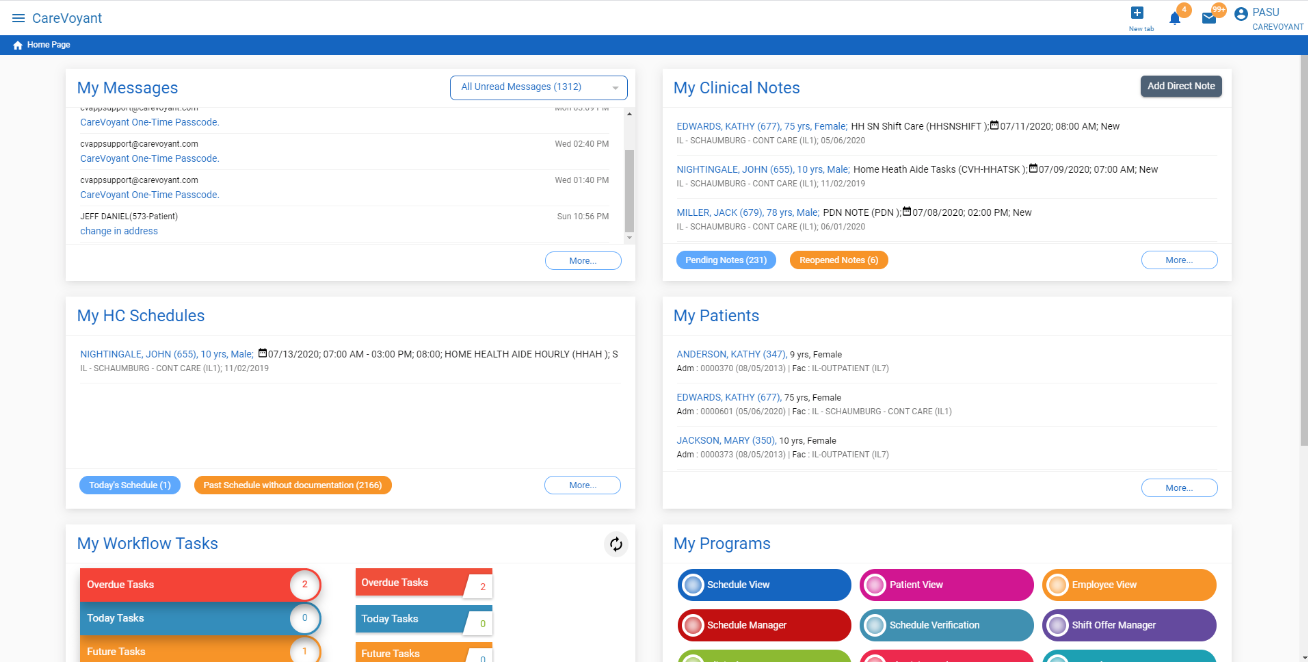Click the calendar icon in Nightingale's schedule row
The height and width of the screenshot is (662, 1308).
[x=263, y=353]
